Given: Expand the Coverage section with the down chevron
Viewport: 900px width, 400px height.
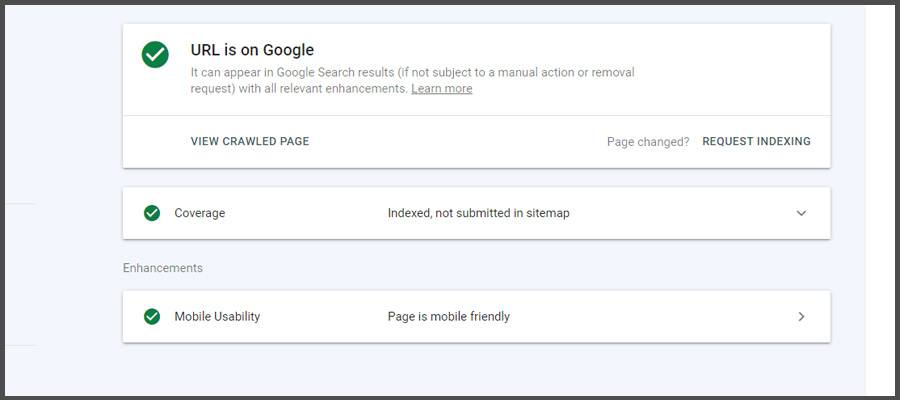Looking at the screenshot, I should 801,213.
